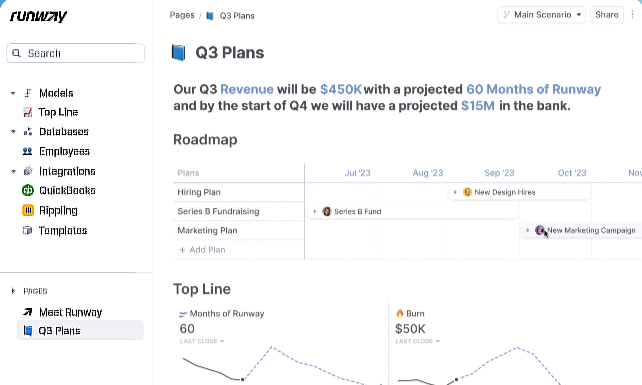Click the Runway logo
642x385 pixels.
tap(38, 16)
